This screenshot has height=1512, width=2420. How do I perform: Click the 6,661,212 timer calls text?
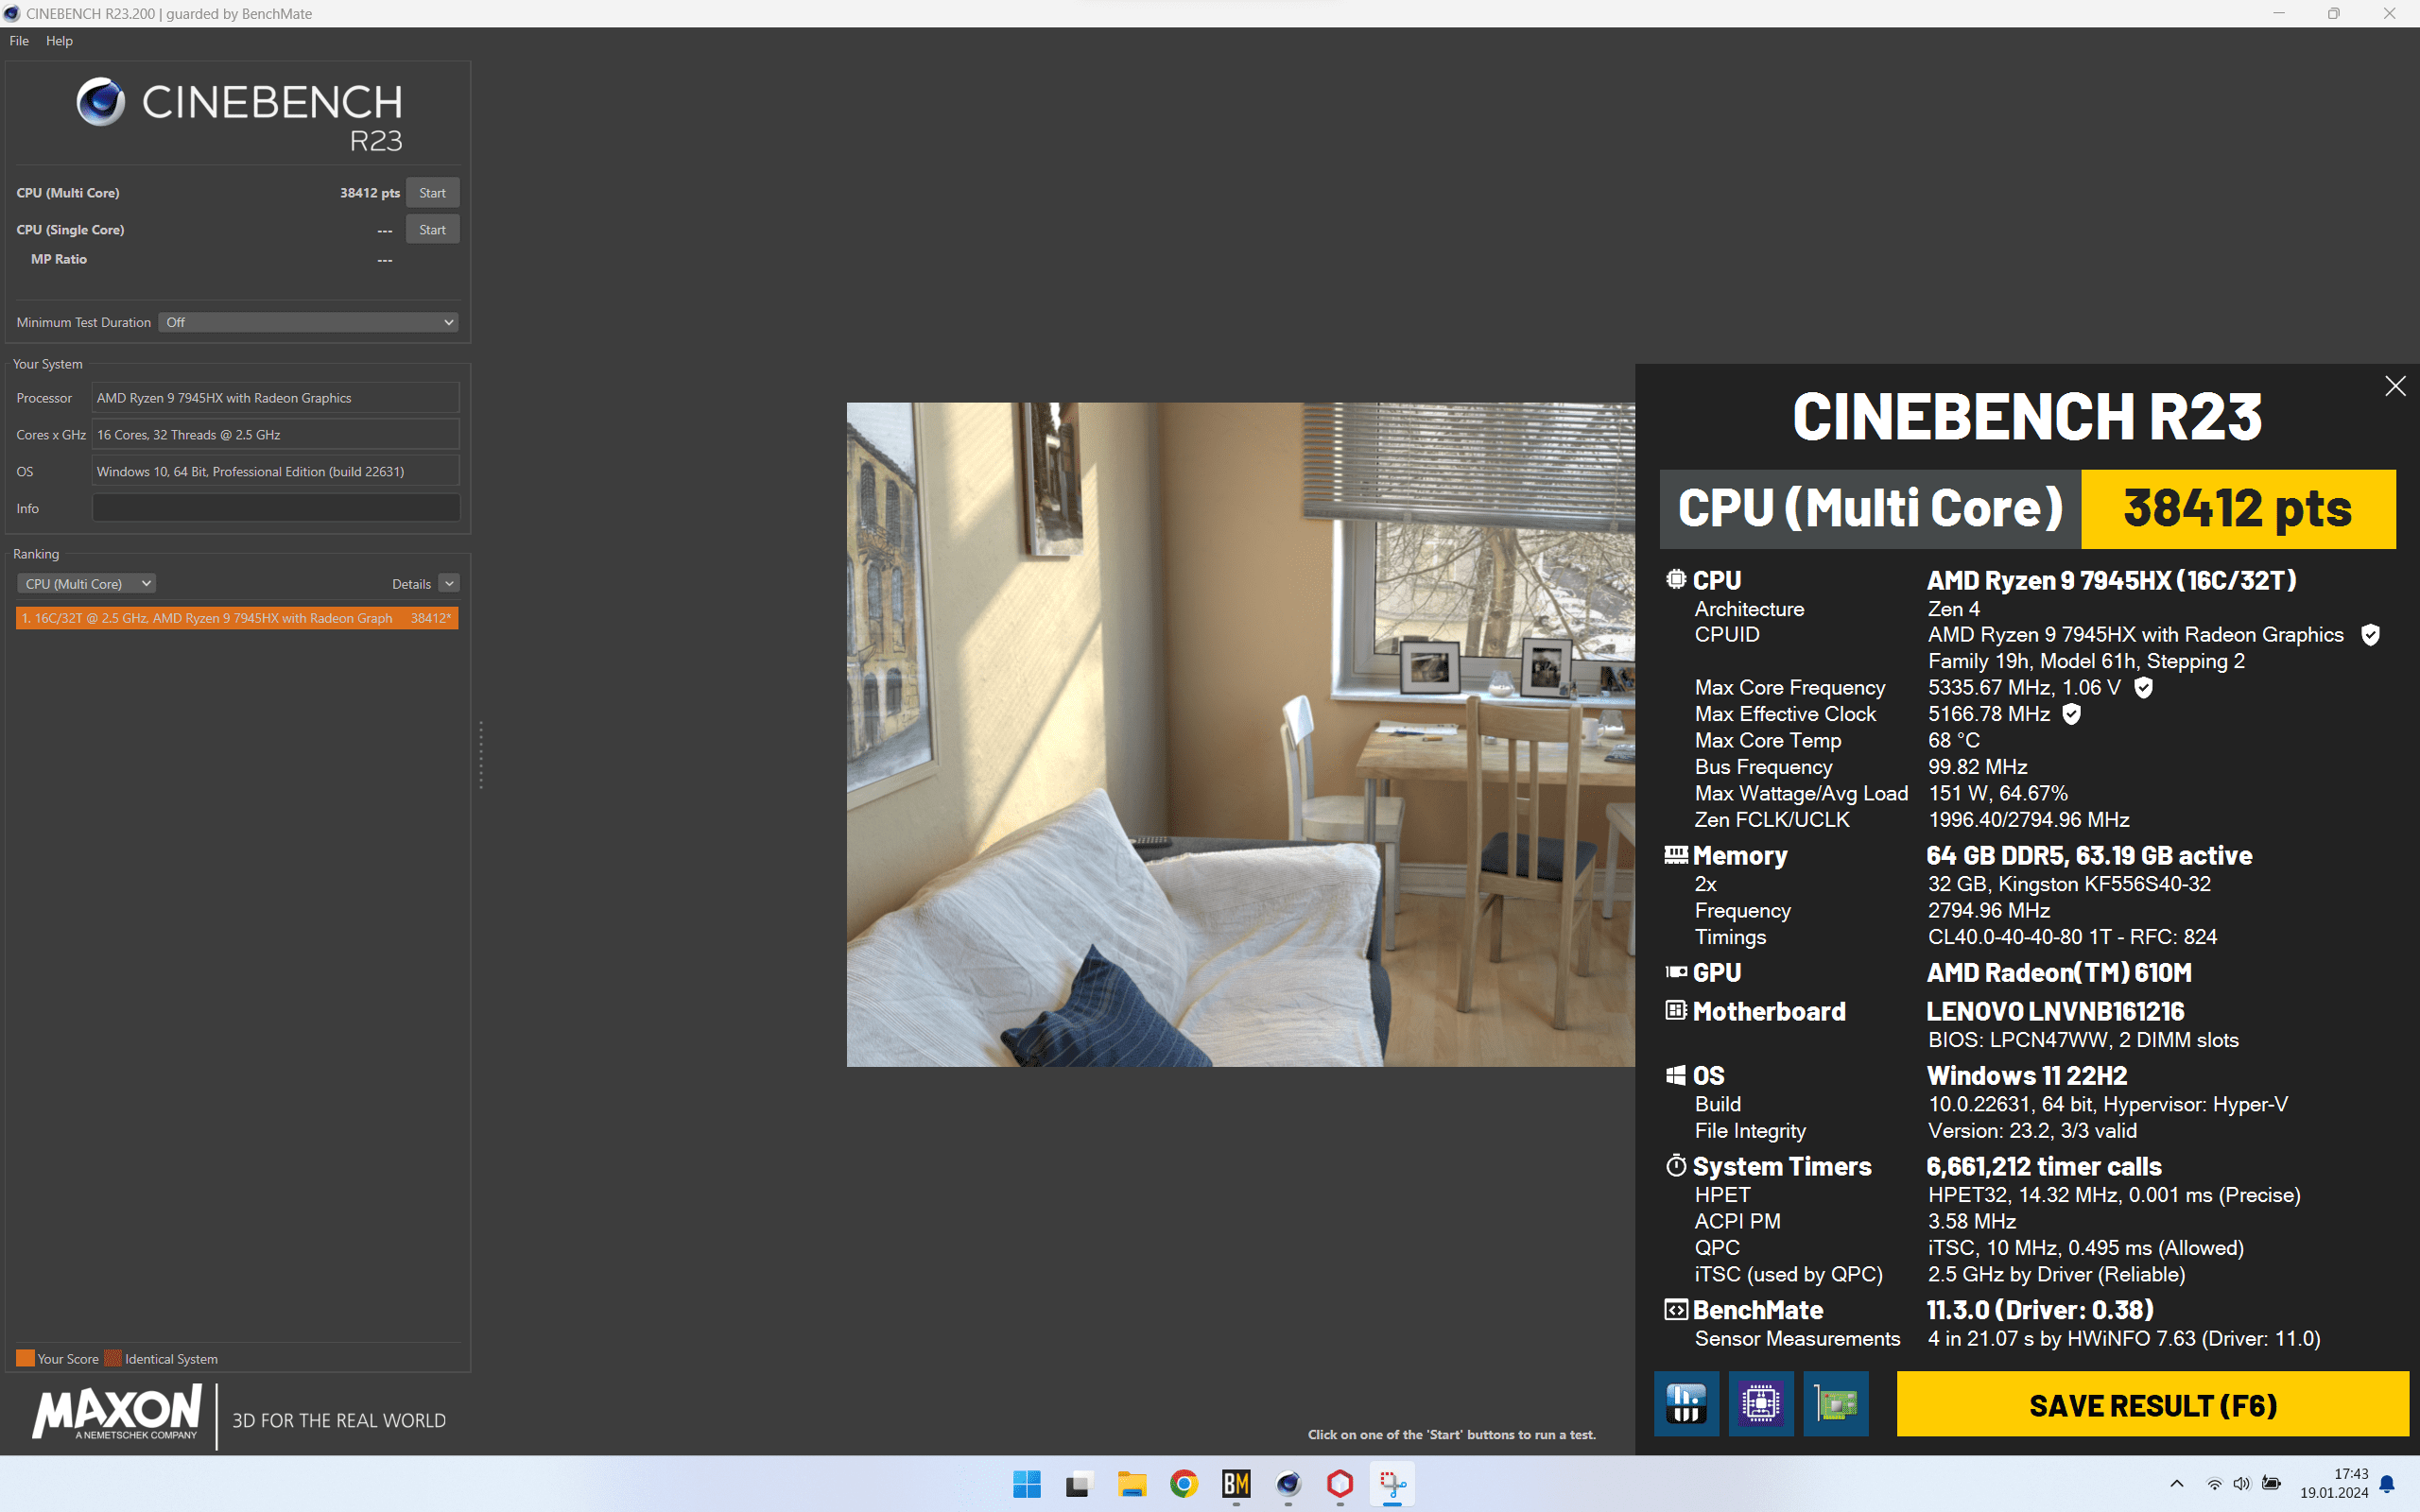[x=2043, y=1166]
